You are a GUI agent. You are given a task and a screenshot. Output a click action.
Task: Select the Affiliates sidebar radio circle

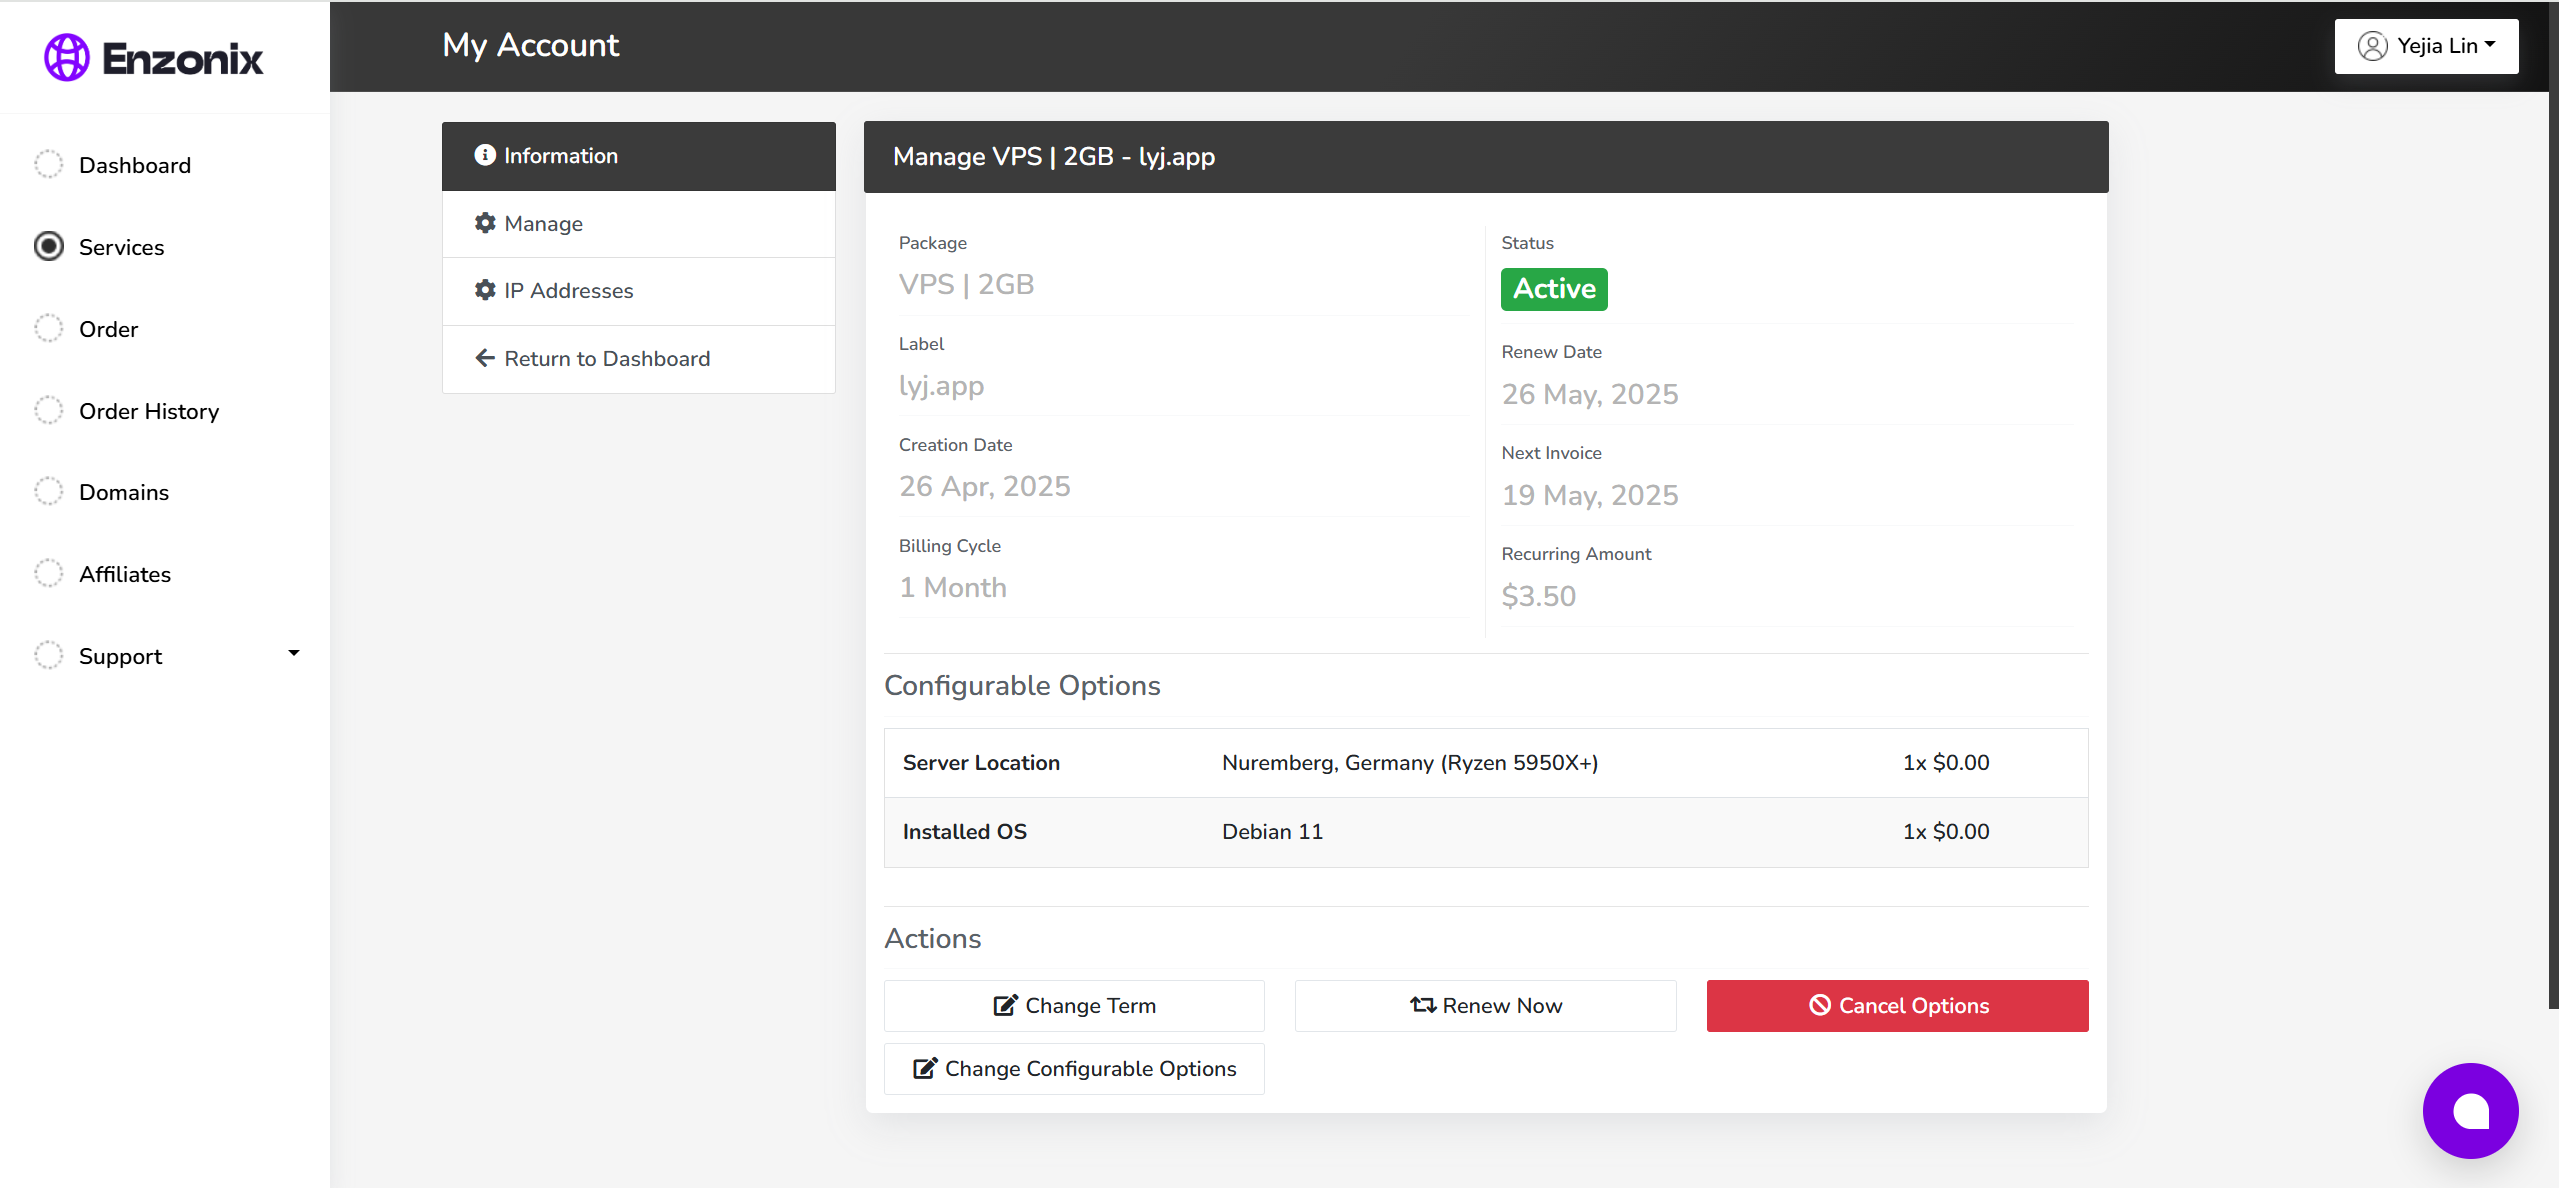tap(48, 573)
